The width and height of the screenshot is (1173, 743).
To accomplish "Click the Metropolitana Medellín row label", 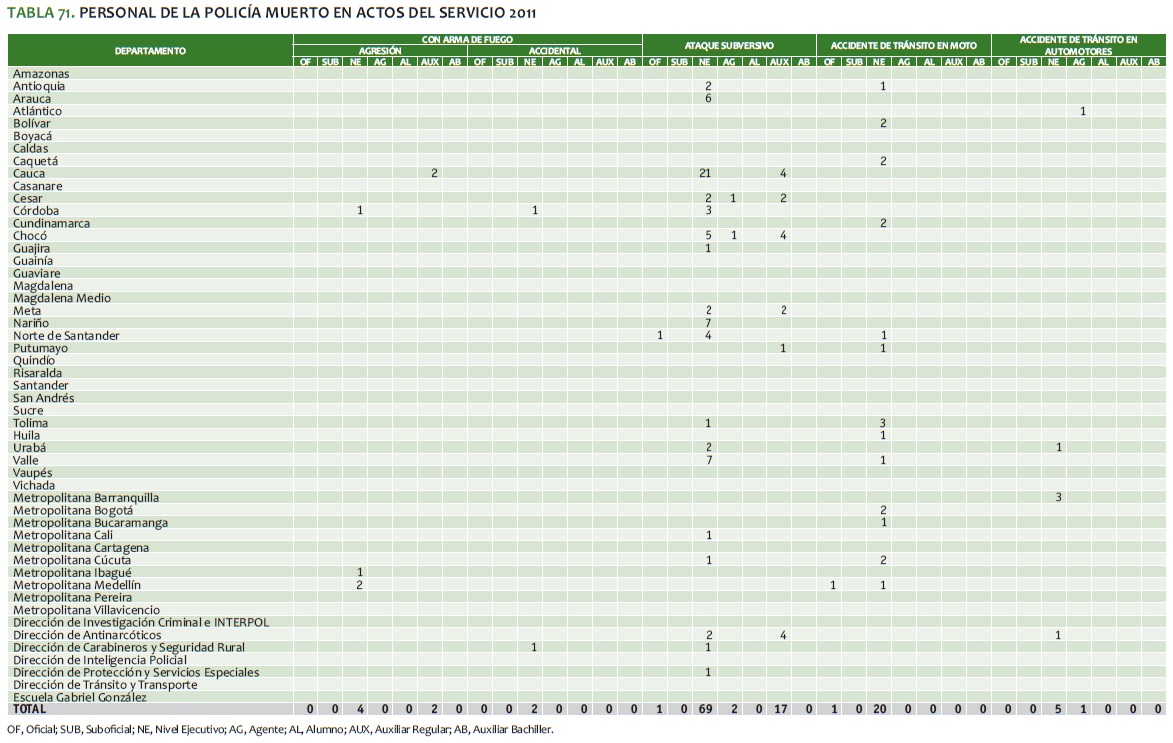I will [77, 584].
